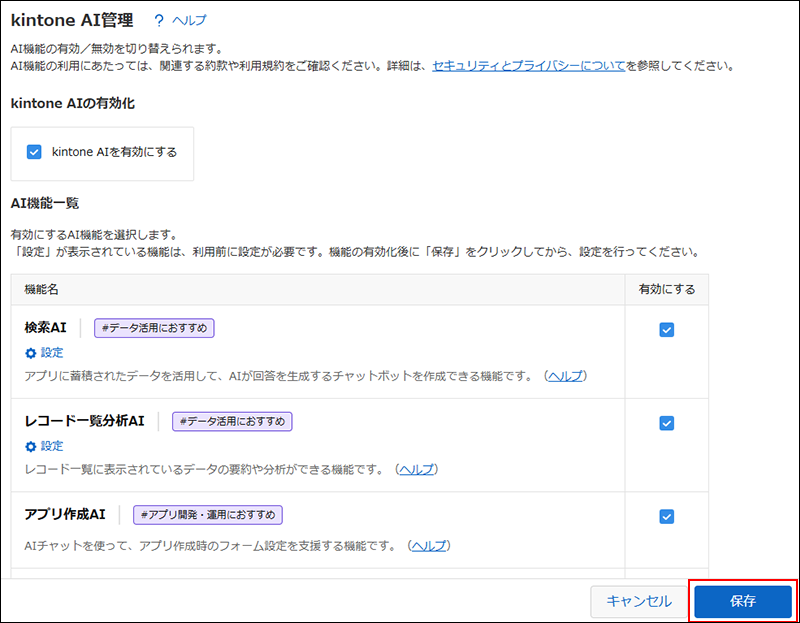Click the kintone AIの有効化 heading
Screen dimensions: 800x623
click(x=72, y=103)
